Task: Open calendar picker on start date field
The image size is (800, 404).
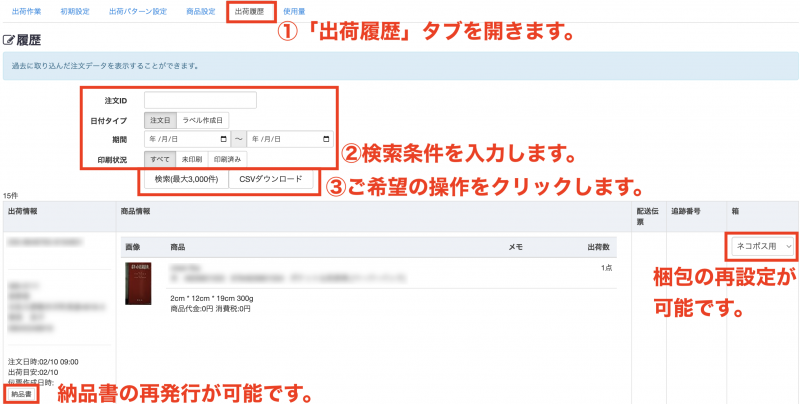Action: tap(222, 139)
